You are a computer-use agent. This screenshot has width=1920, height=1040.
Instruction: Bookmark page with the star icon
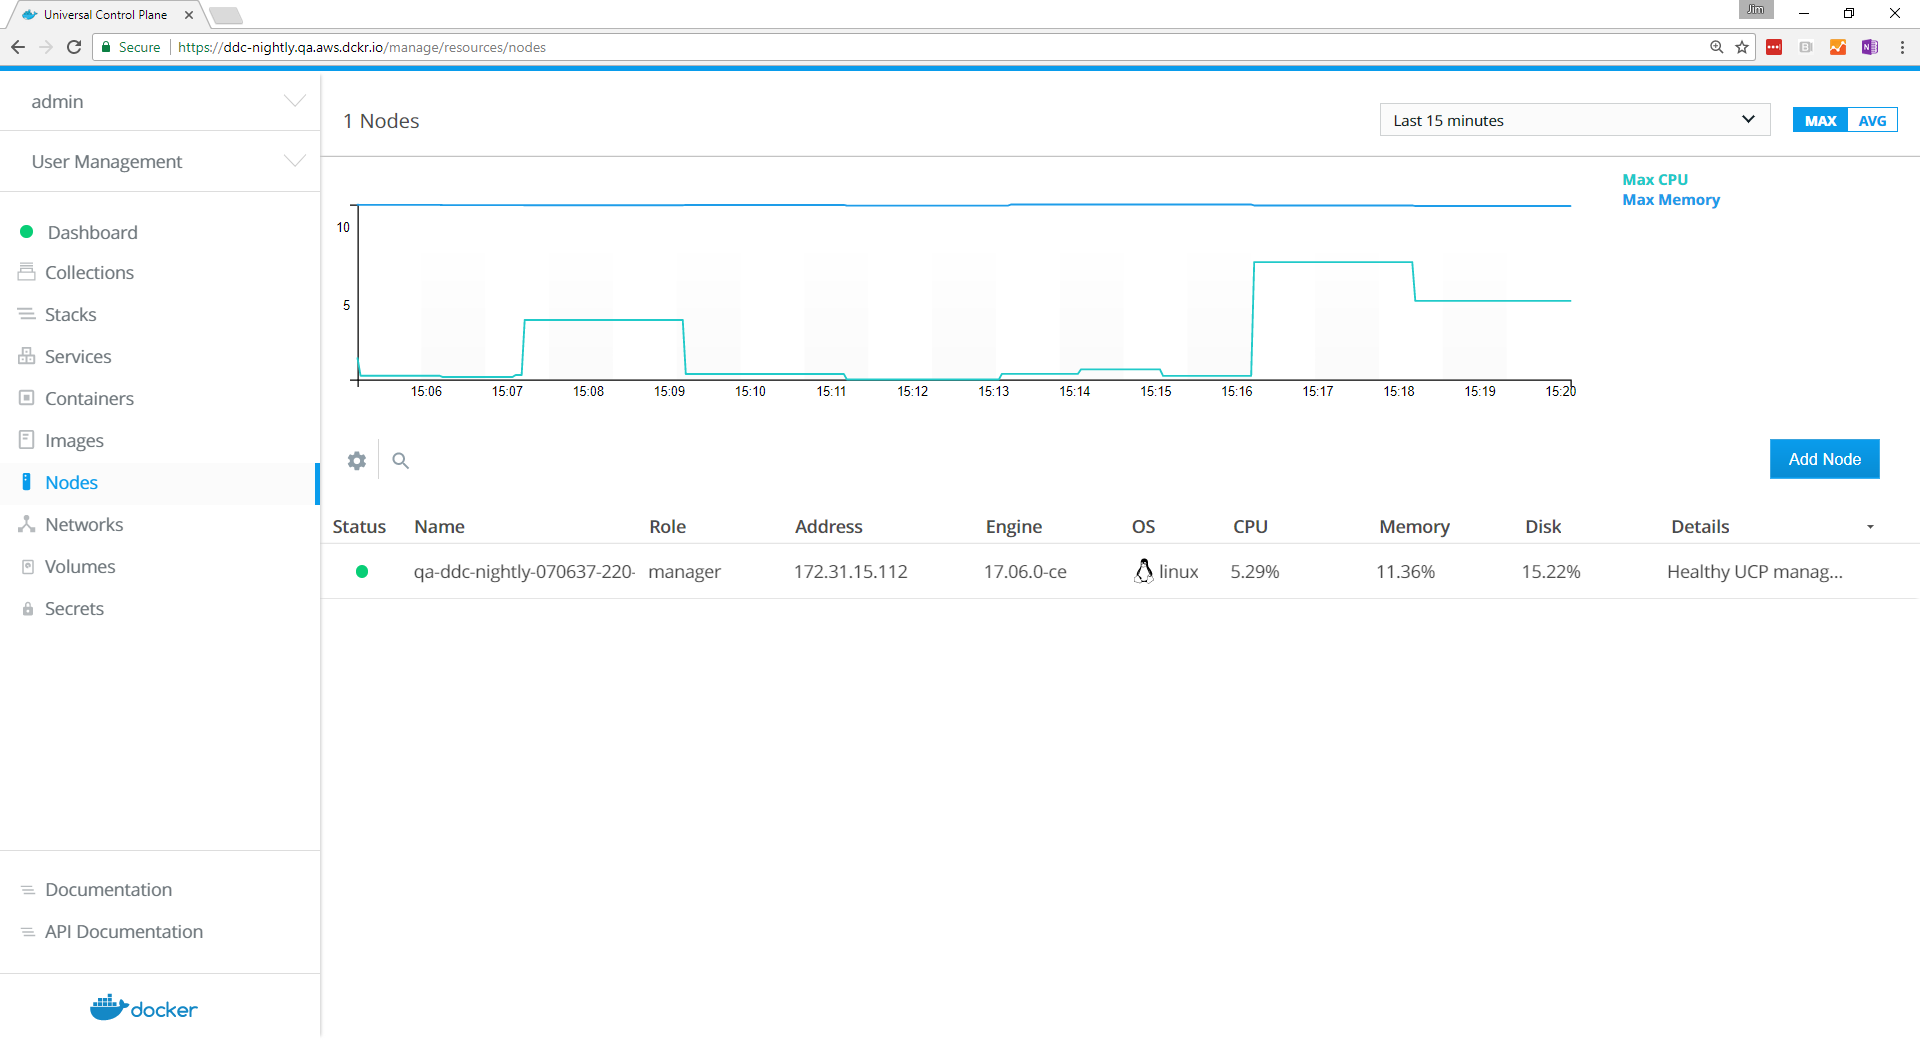click(x=1742, y=47)
